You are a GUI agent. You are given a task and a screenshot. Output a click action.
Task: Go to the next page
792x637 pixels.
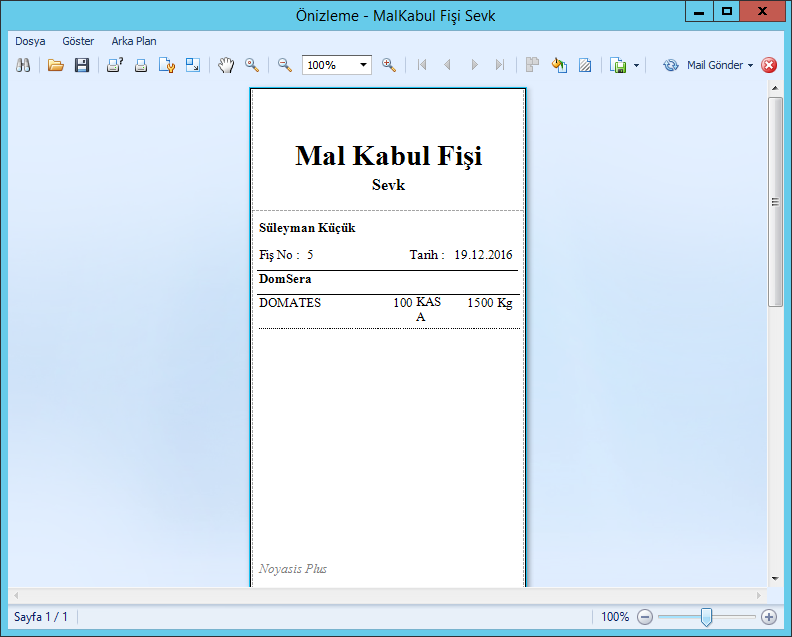coord(474,65)
